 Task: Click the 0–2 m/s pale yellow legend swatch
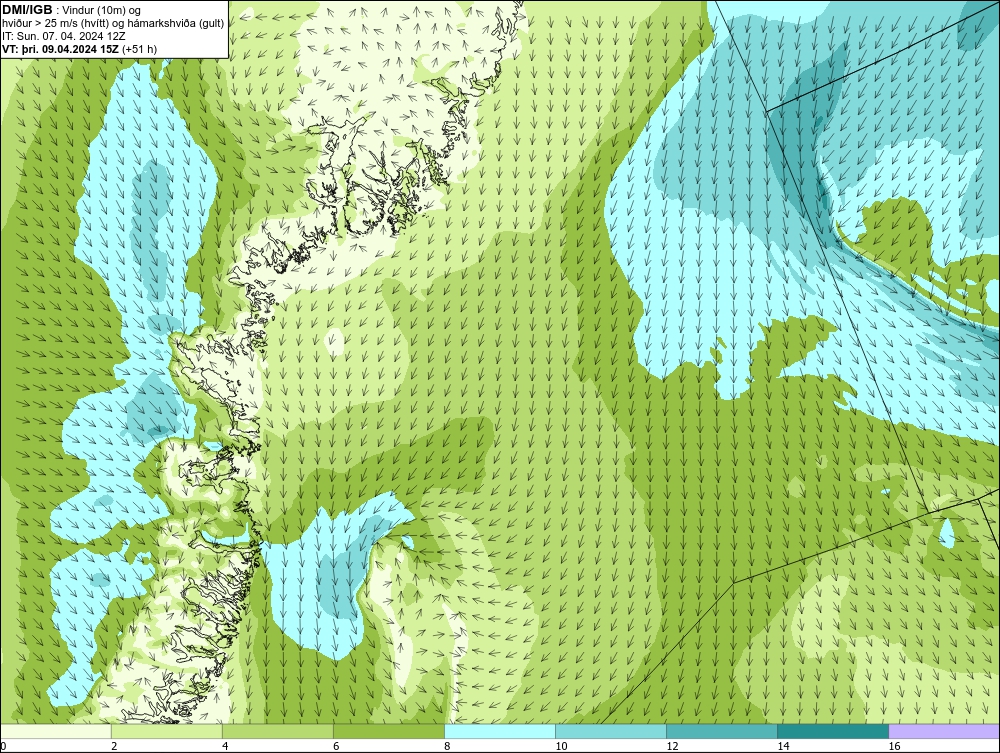click(55, 731)
